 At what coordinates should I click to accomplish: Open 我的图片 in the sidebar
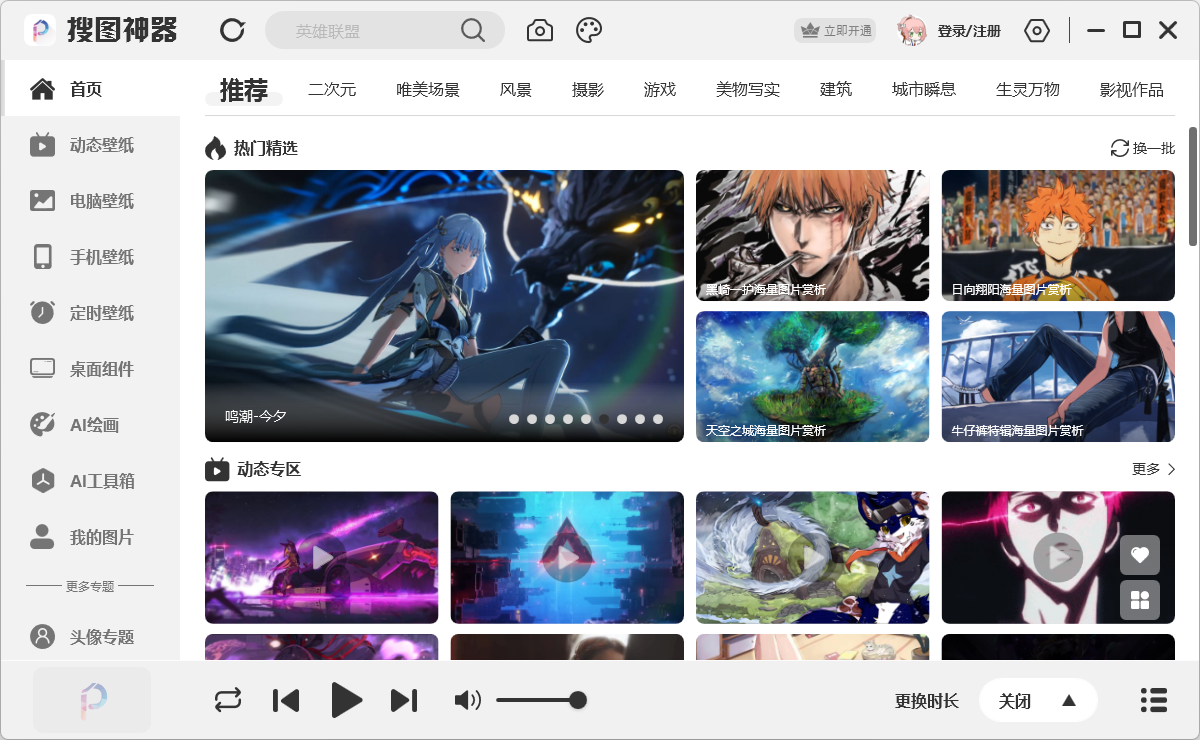pyautogui.click(x=90, y=537)
